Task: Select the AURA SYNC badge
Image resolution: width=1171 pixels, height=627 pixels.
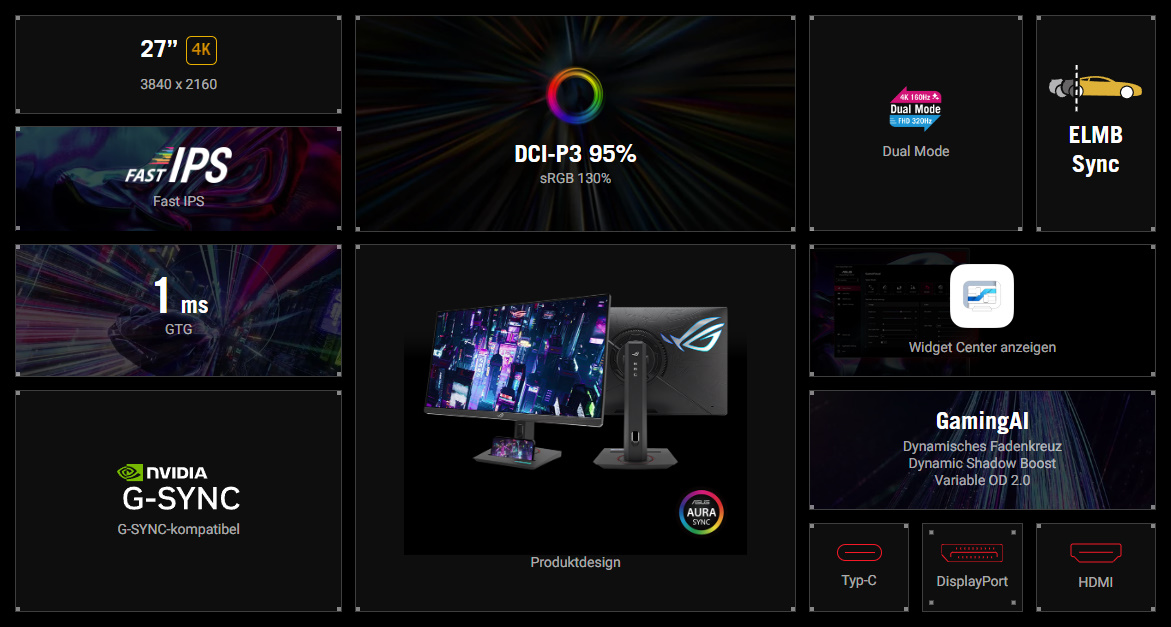Action: pyautogui.click(x=701, y=512)
